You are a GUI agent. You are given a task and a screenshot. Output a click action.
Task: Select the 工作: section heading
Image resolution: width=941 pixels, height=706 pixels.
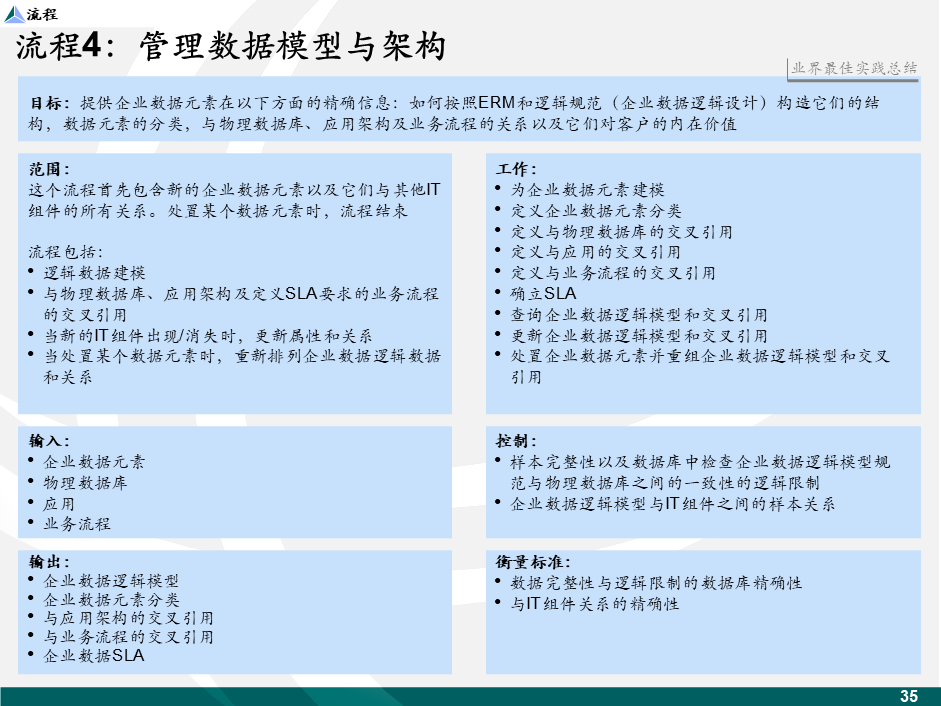click(x=516, y=169)
